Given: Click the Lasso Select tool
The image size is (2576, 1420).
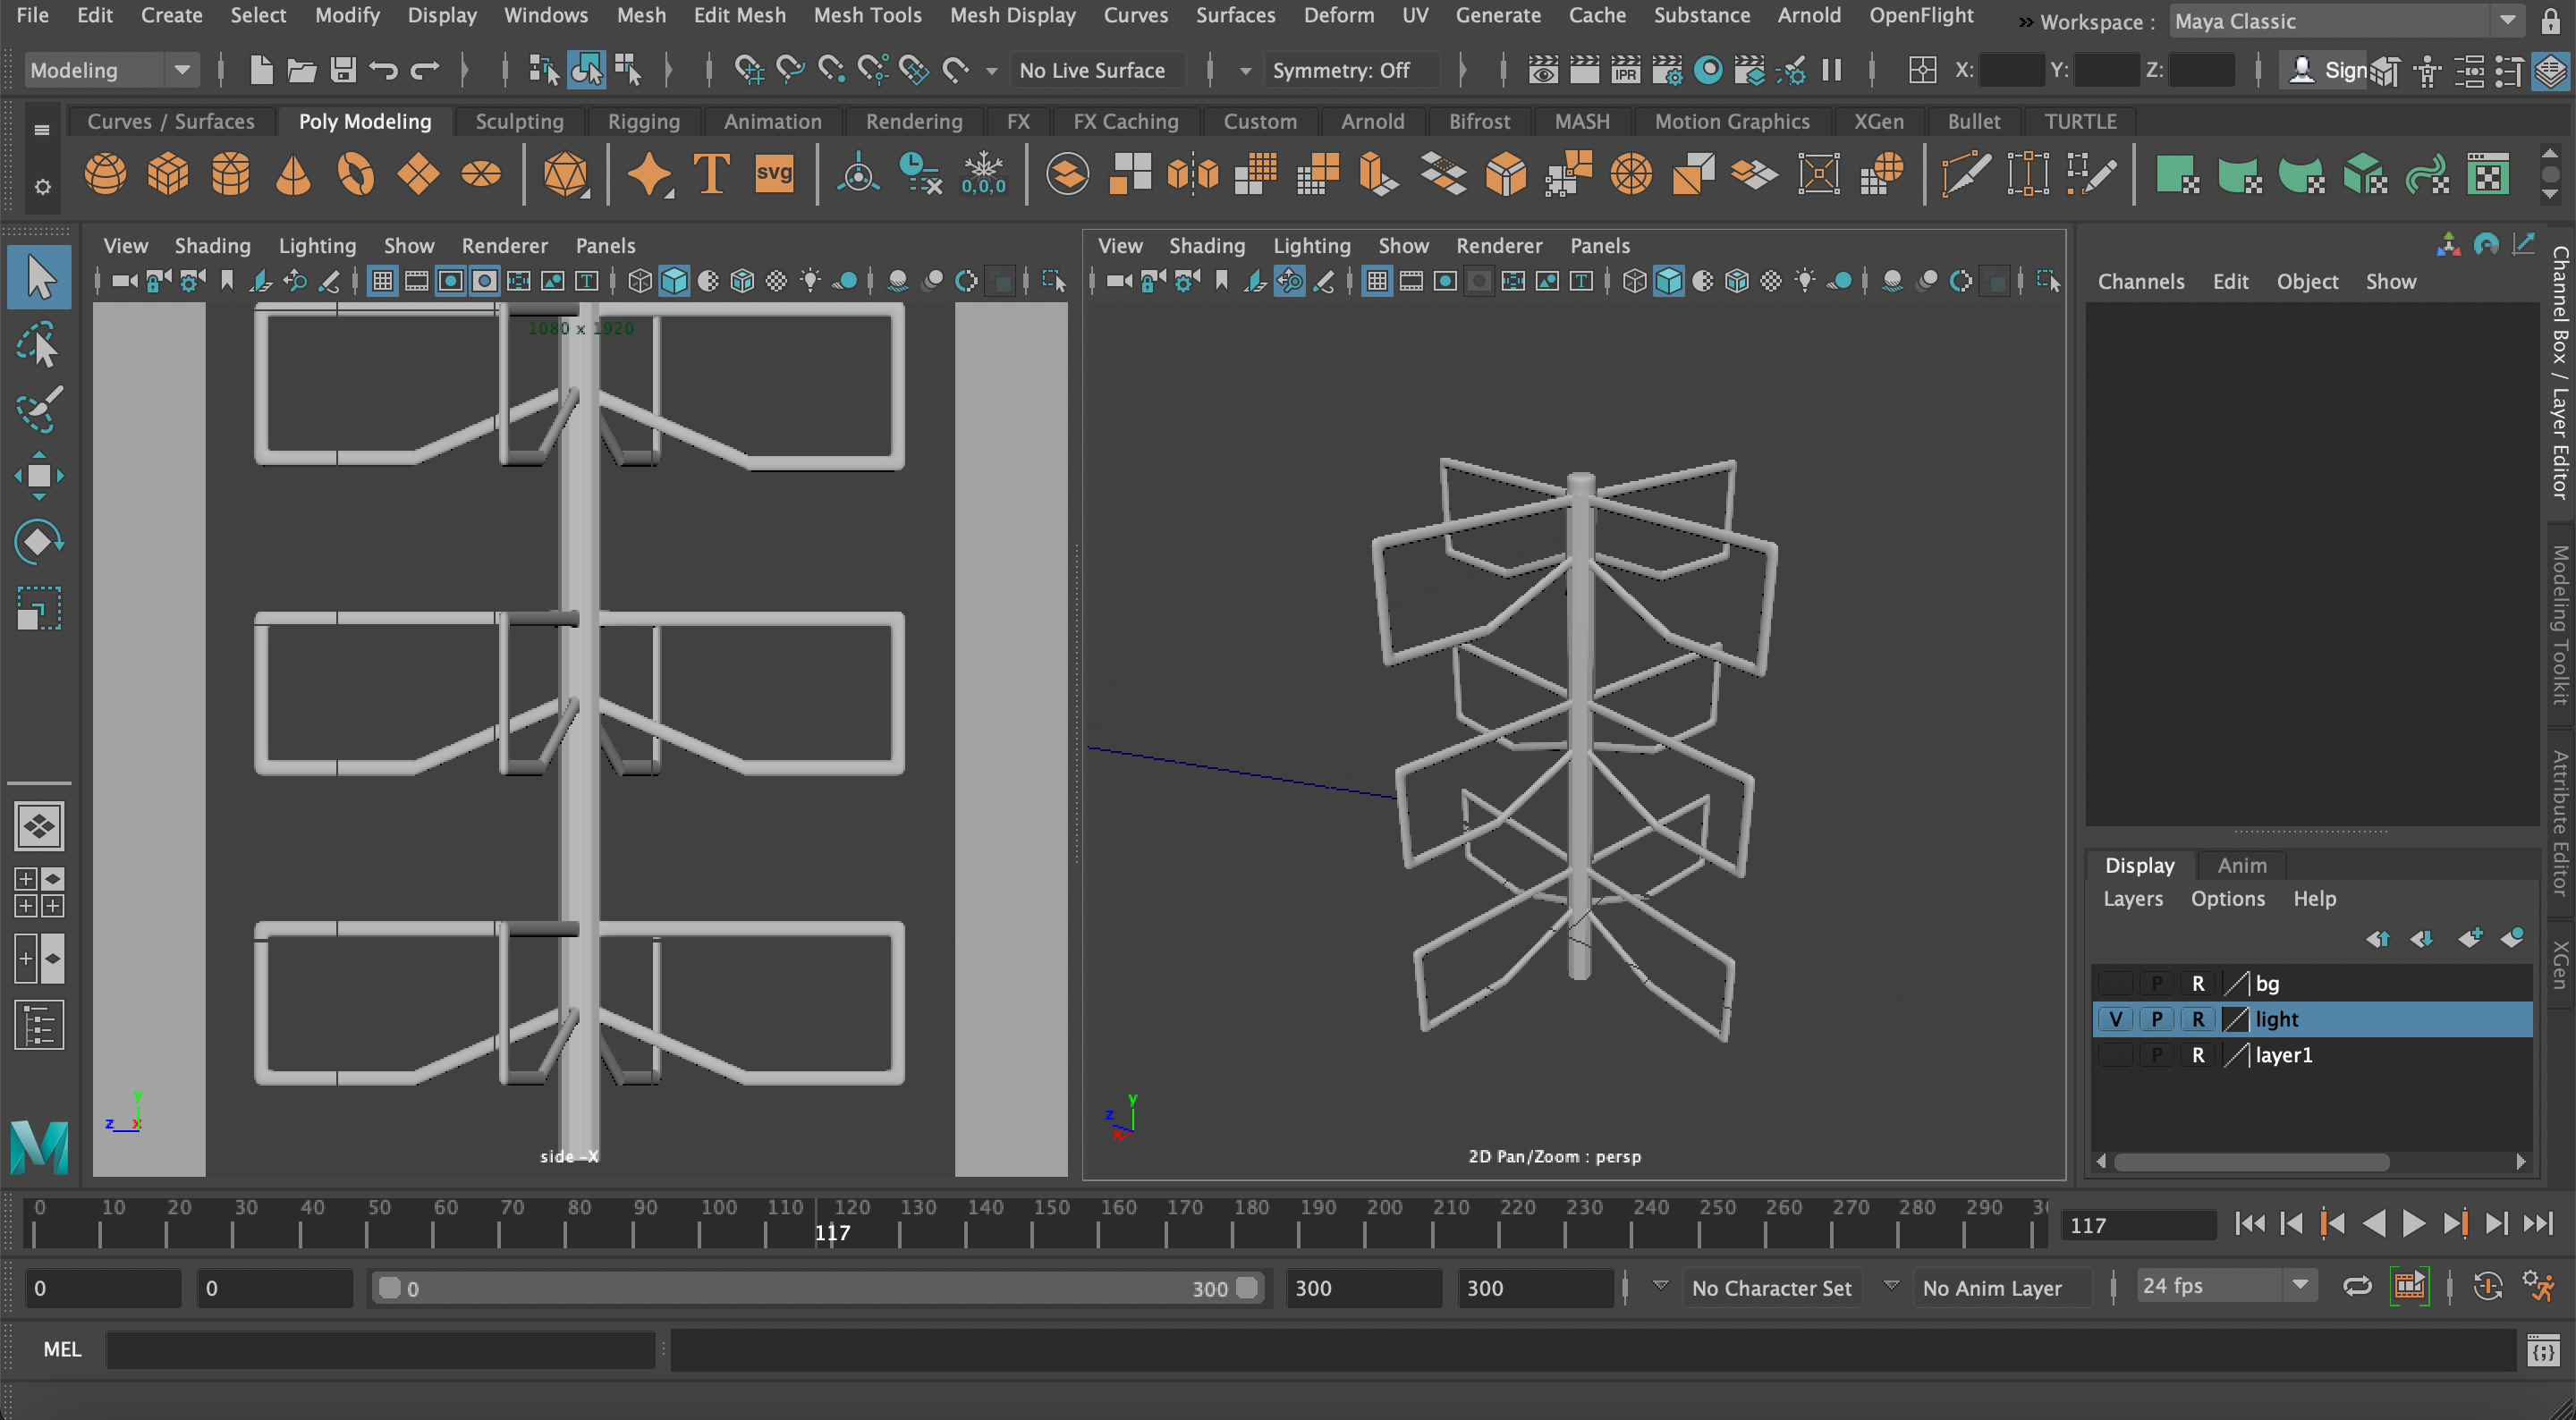Looking at the screenshot, I should [x=39, y=345].
